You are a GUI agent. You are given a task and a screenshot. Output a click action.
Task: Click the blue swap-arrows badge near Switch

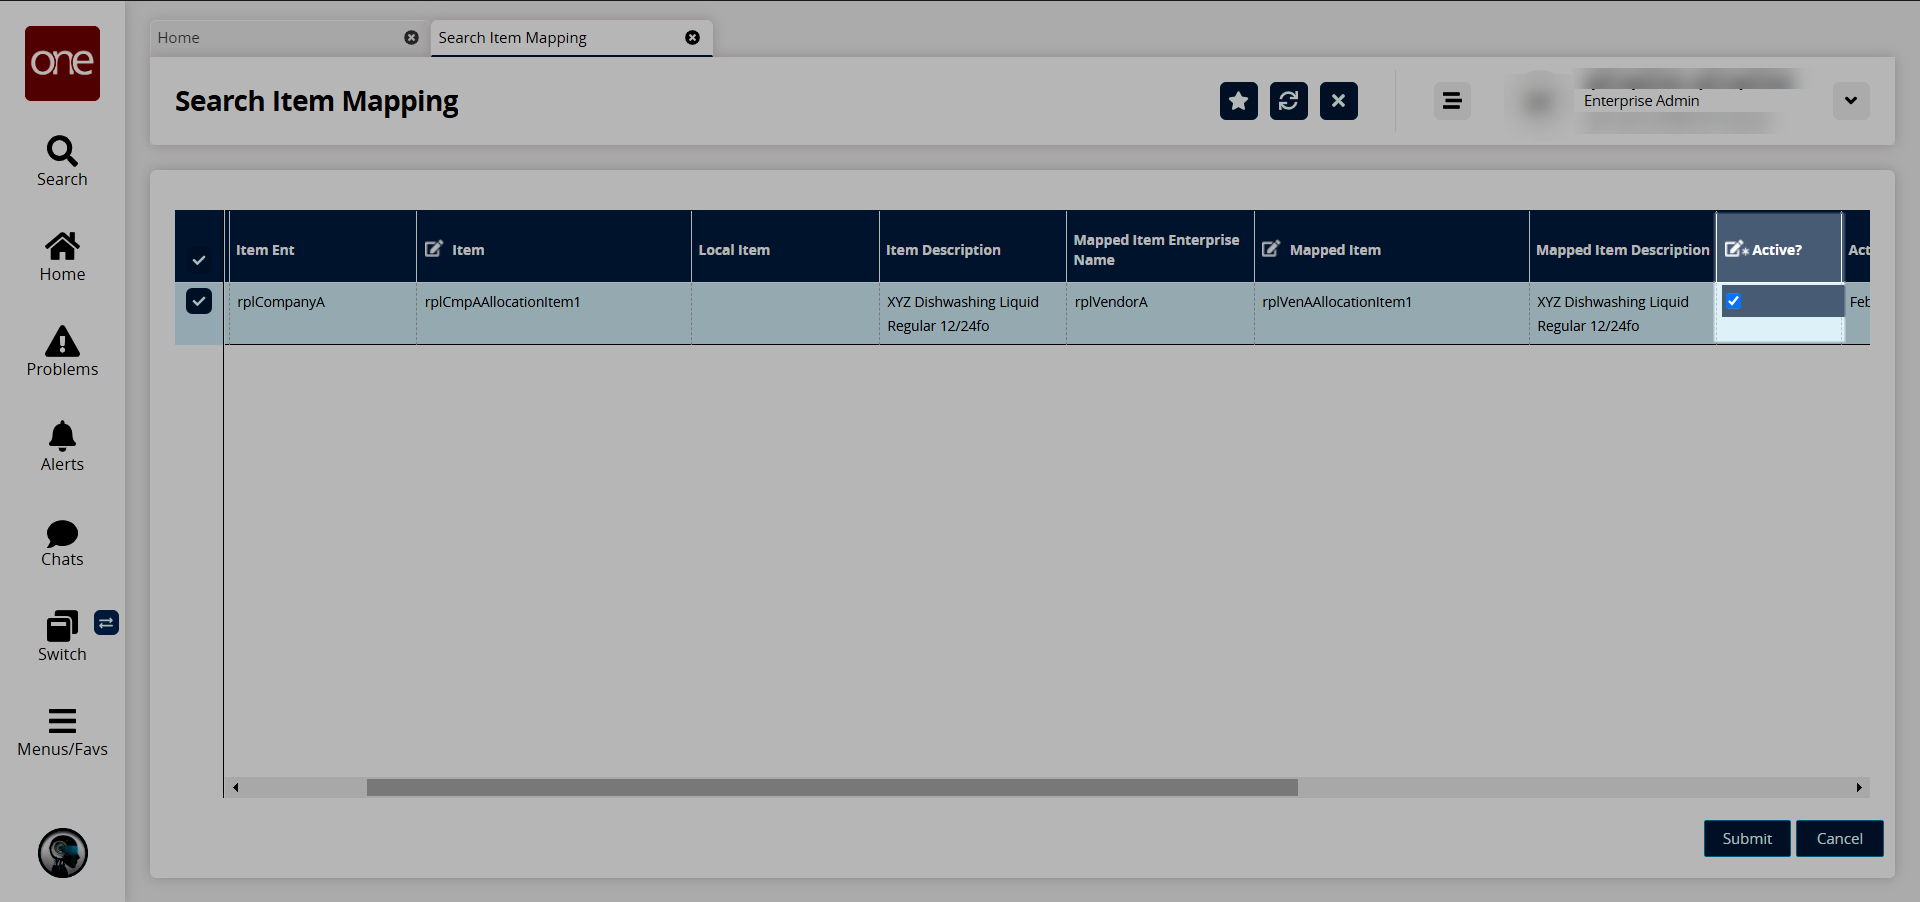(x=106, y=623)
